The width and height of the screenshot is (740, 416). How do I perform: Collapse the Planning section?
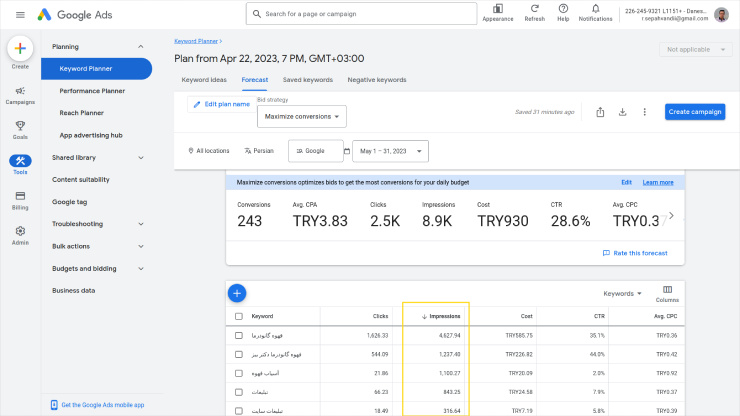(x=141, y=47)
